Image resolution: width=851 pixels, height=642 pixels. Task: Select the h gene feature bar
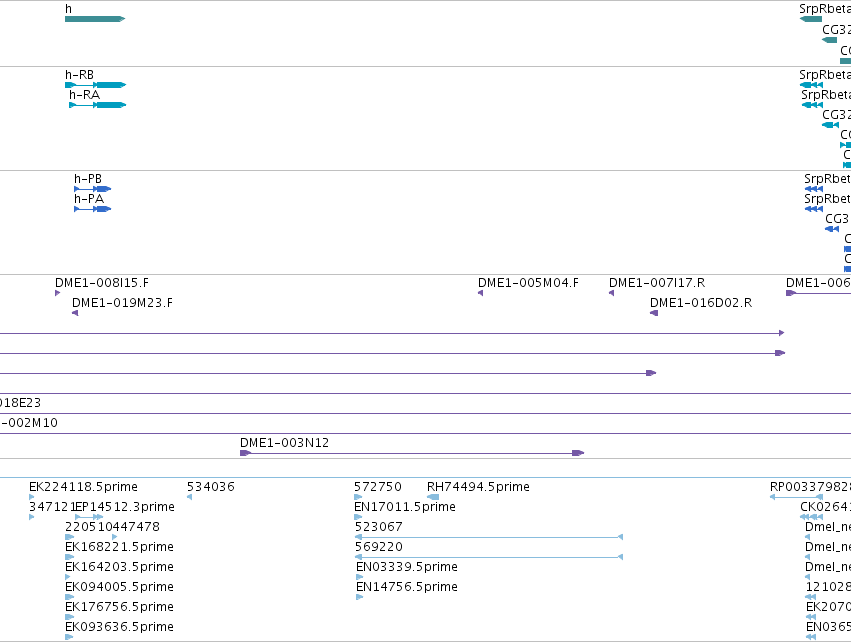click(95, 19)
